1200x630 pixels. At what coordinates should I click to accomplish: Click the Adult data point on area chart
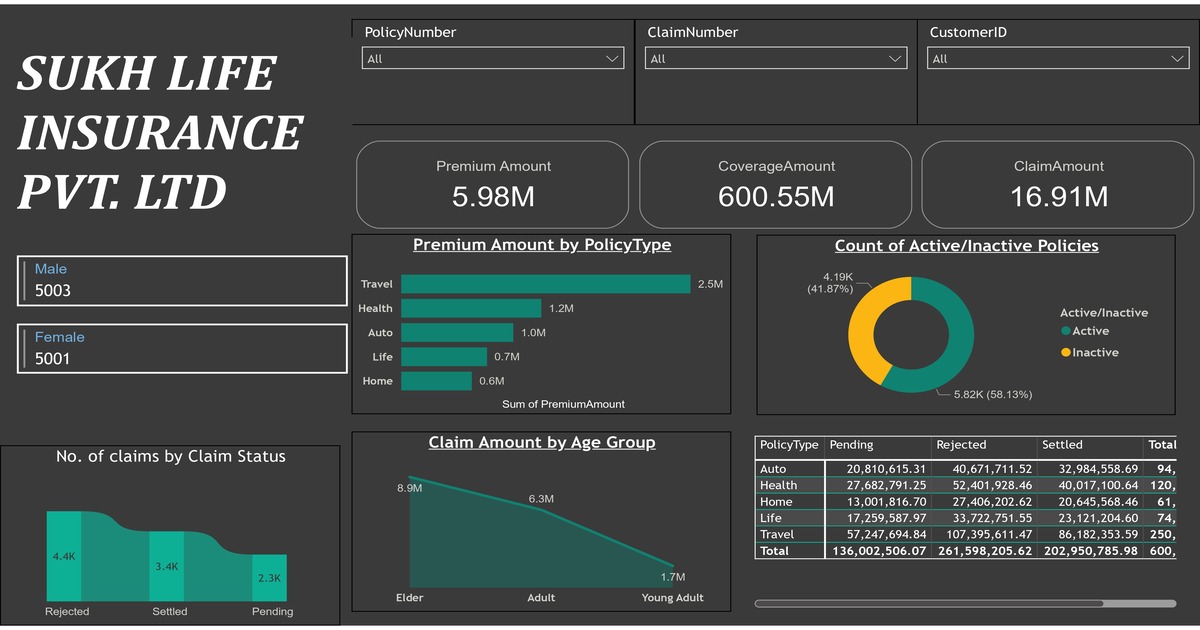(x=541, y=510)
